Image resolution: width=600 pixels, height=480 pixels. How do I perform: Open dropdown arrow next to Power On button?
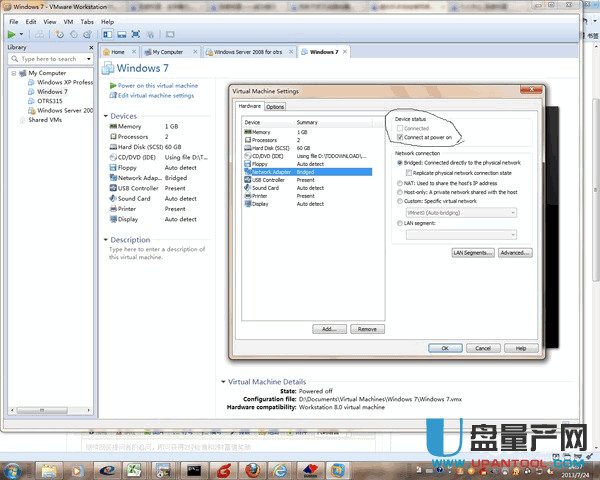click(24, 34)
